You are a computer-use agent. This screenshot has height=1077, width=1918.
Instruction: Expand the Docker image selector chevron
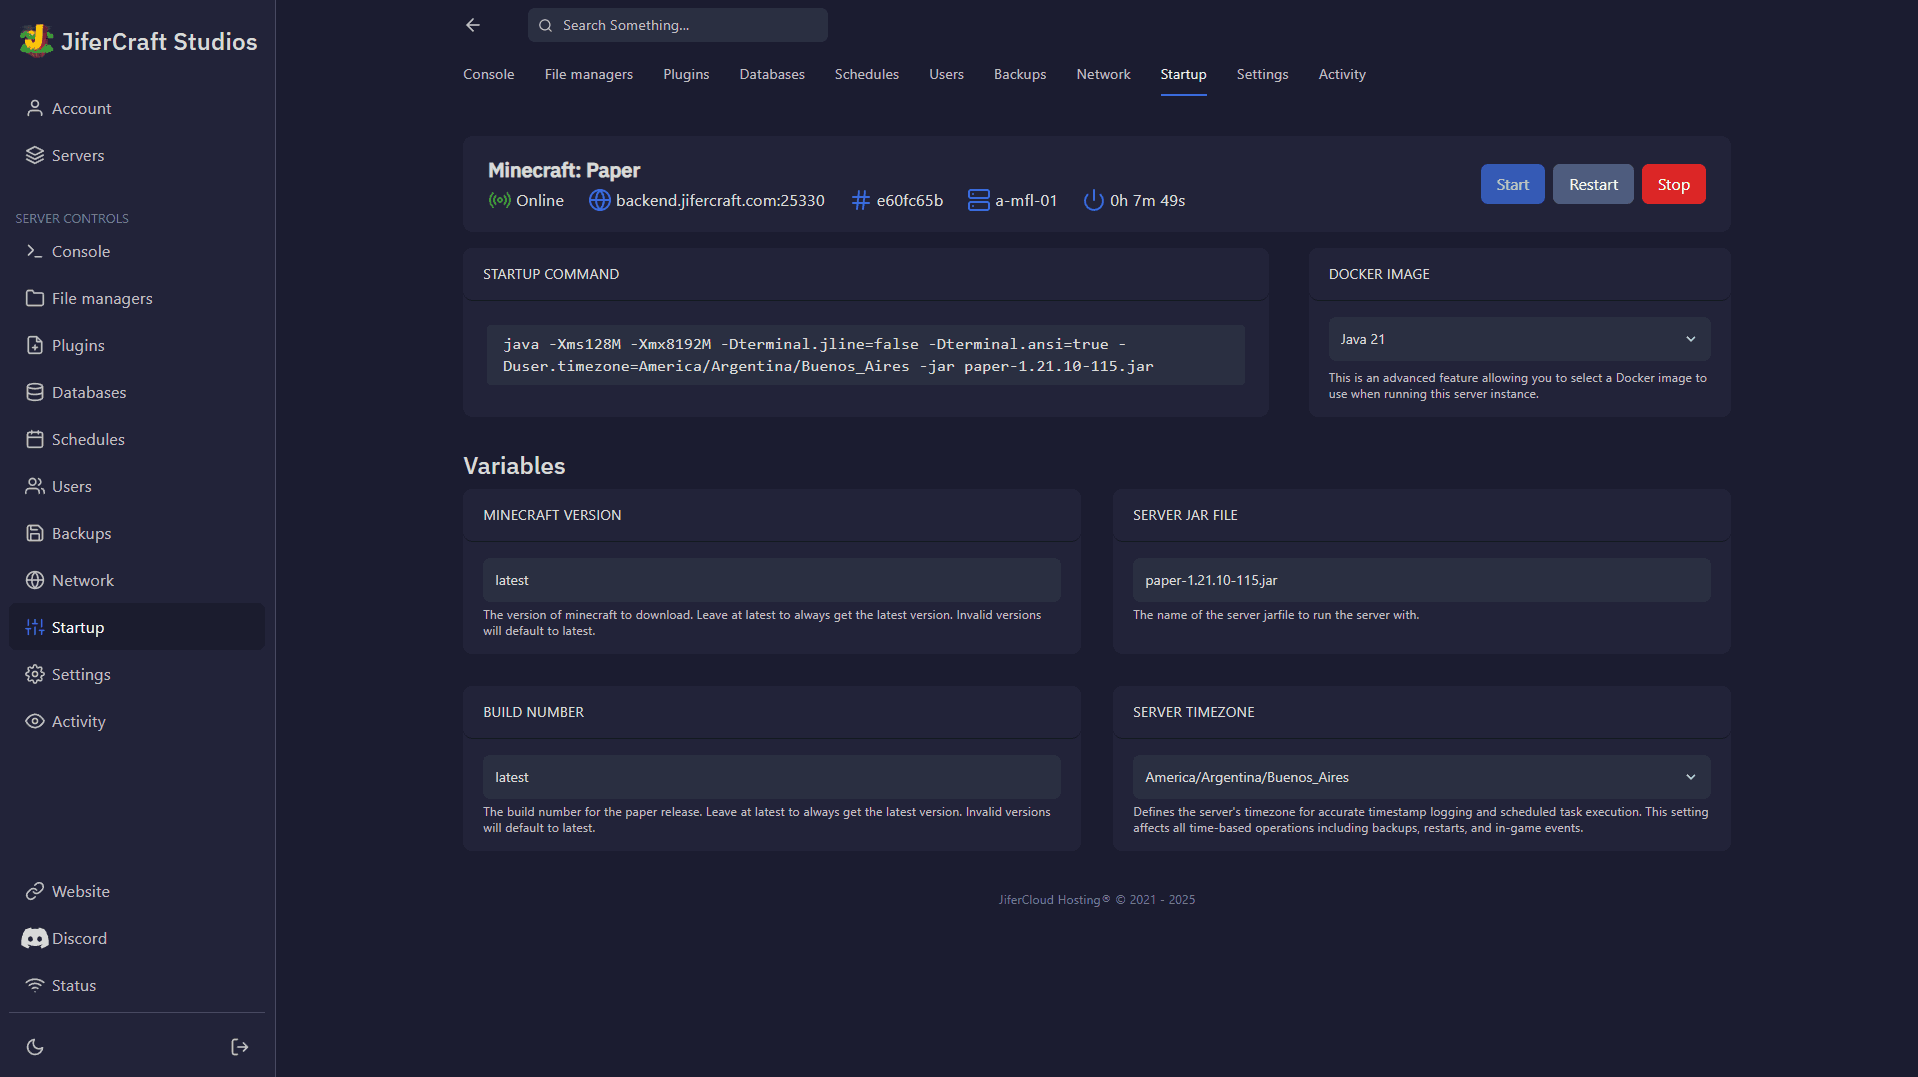coord(1691,339)
